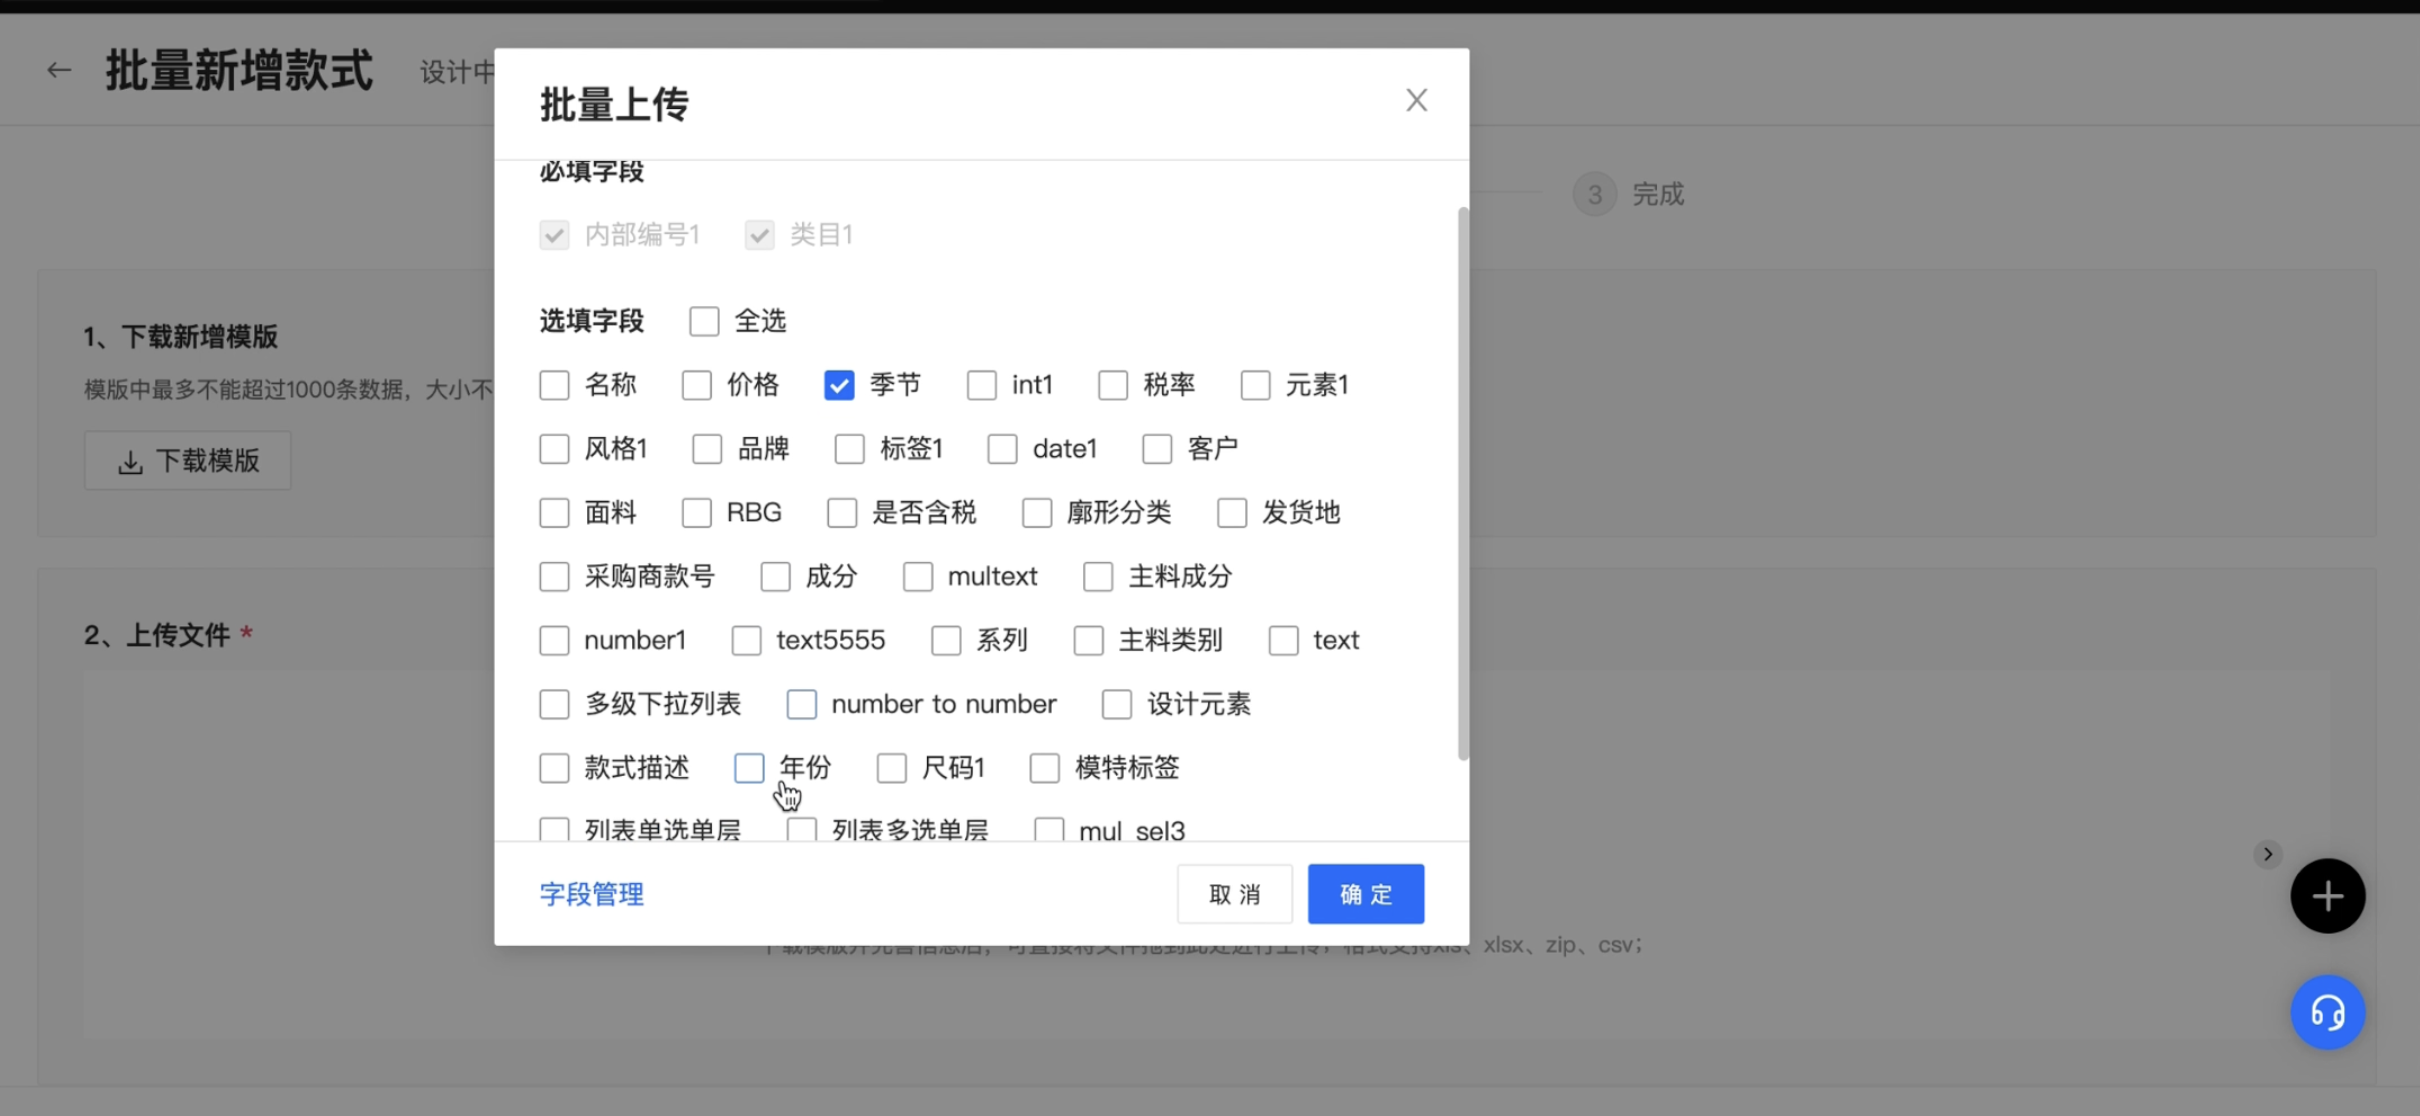Image resolution: width=2420 pixels, height=1116 pixels.
Task: Check the 全选 select-all checkbox
Action: pos(704,321)
